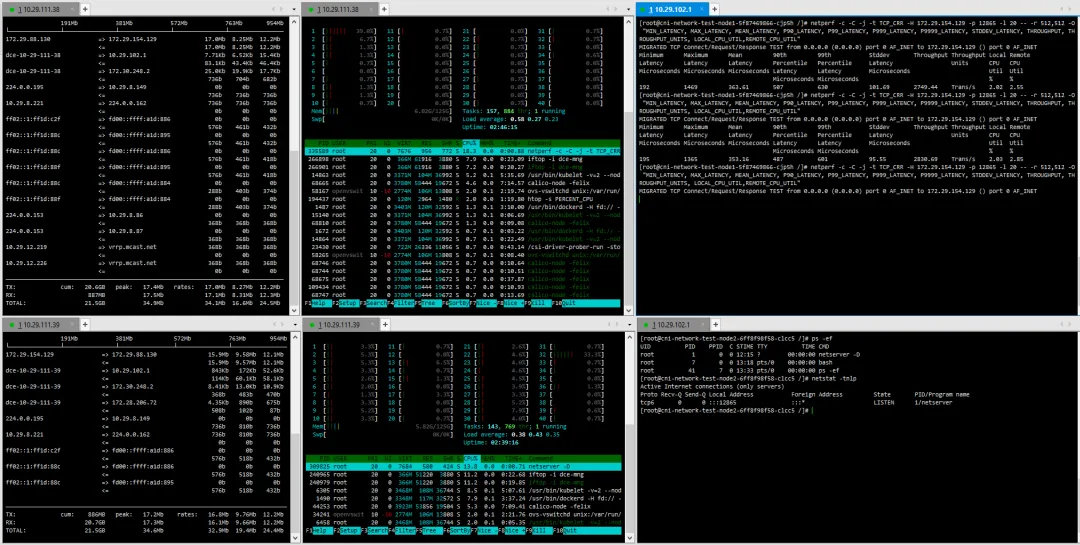Click the 1/netserver entry in the netstat output
1080x545 pixels.
pos(933,402)
